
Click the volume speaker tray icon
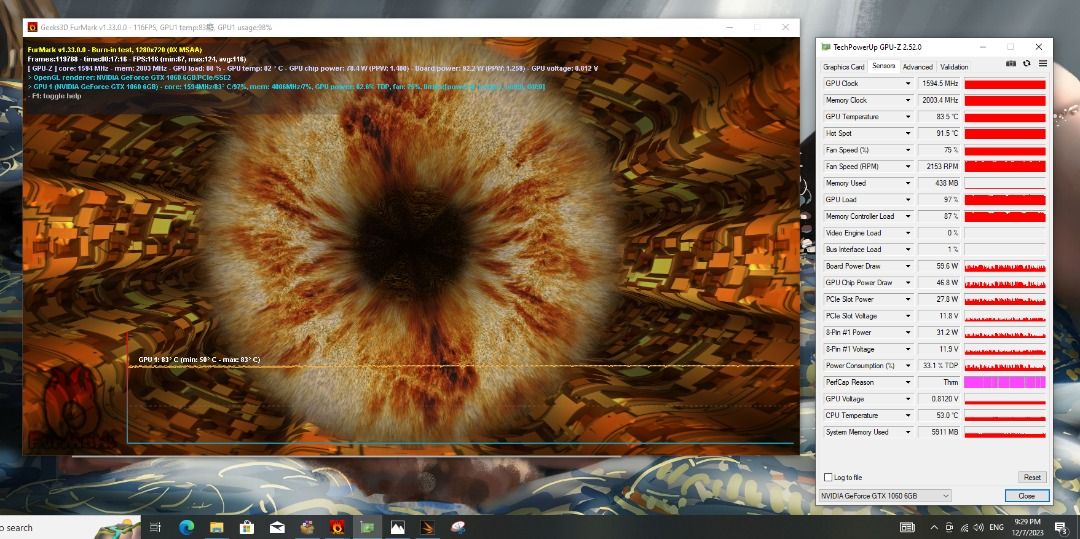978,527
